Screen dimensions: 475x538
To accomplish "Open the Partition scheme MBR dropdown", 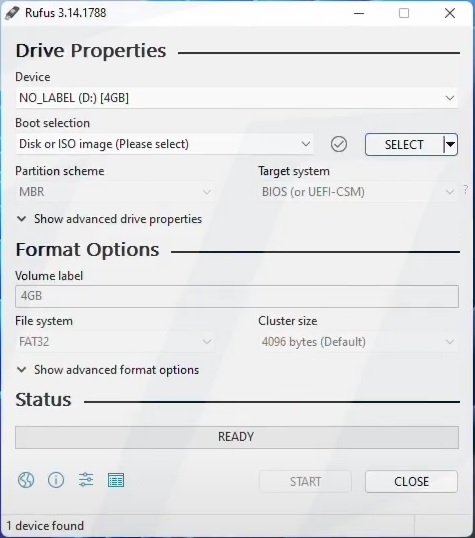I will (x=115, y=192).
